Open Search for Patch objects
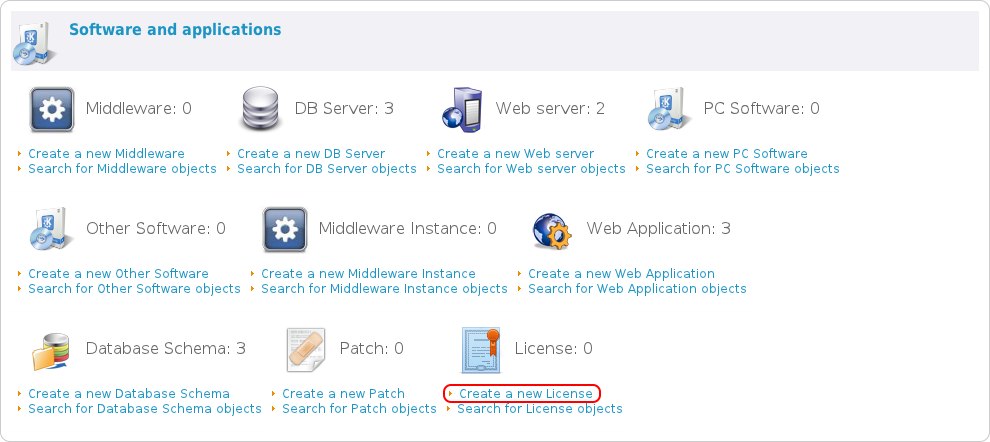The image size is (990, 442). click(359, 409)
